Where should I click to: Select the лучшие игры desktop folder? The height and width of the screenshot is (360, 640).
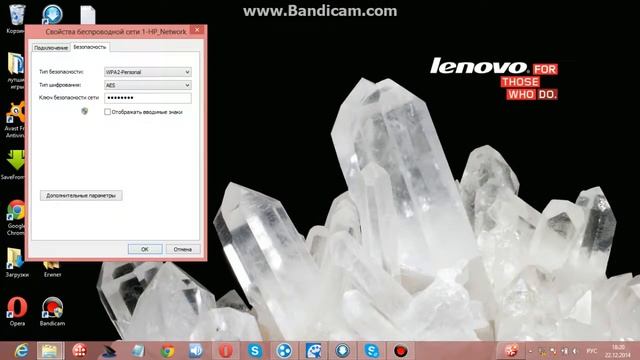[x=16, y=71]
